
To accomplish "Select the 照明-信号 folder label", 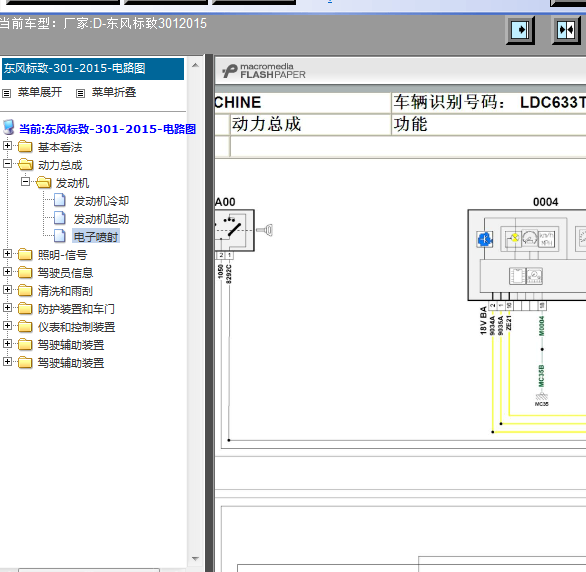I will [x=62, y=255].
